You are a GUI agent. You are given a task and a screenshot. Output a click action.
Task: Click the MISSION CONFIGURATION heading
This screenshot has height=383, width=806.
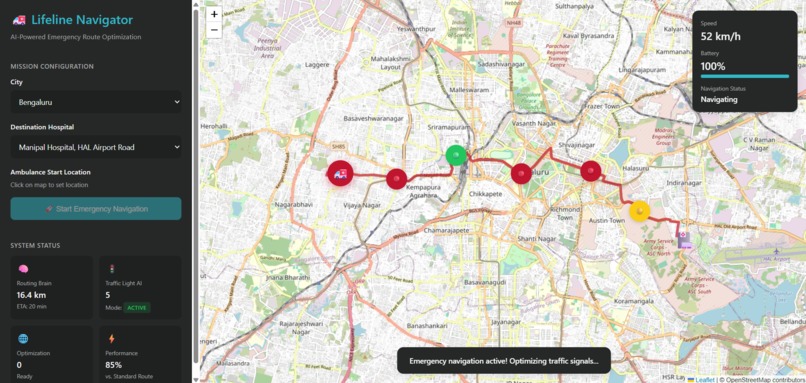pos(52,66)
